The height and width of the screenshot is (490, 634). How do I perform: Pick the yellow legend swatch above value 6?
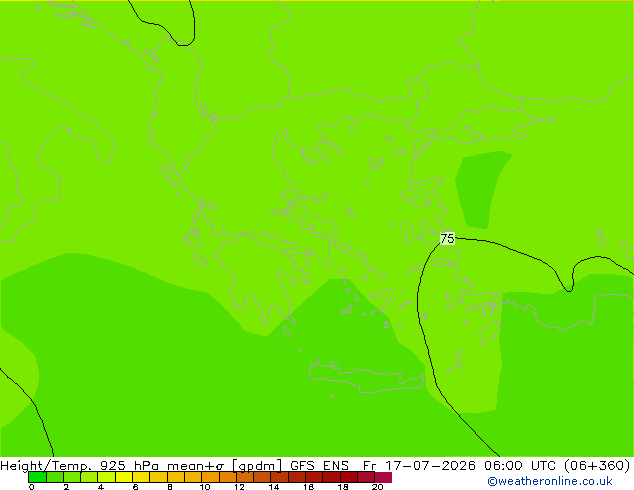[141, 477]
